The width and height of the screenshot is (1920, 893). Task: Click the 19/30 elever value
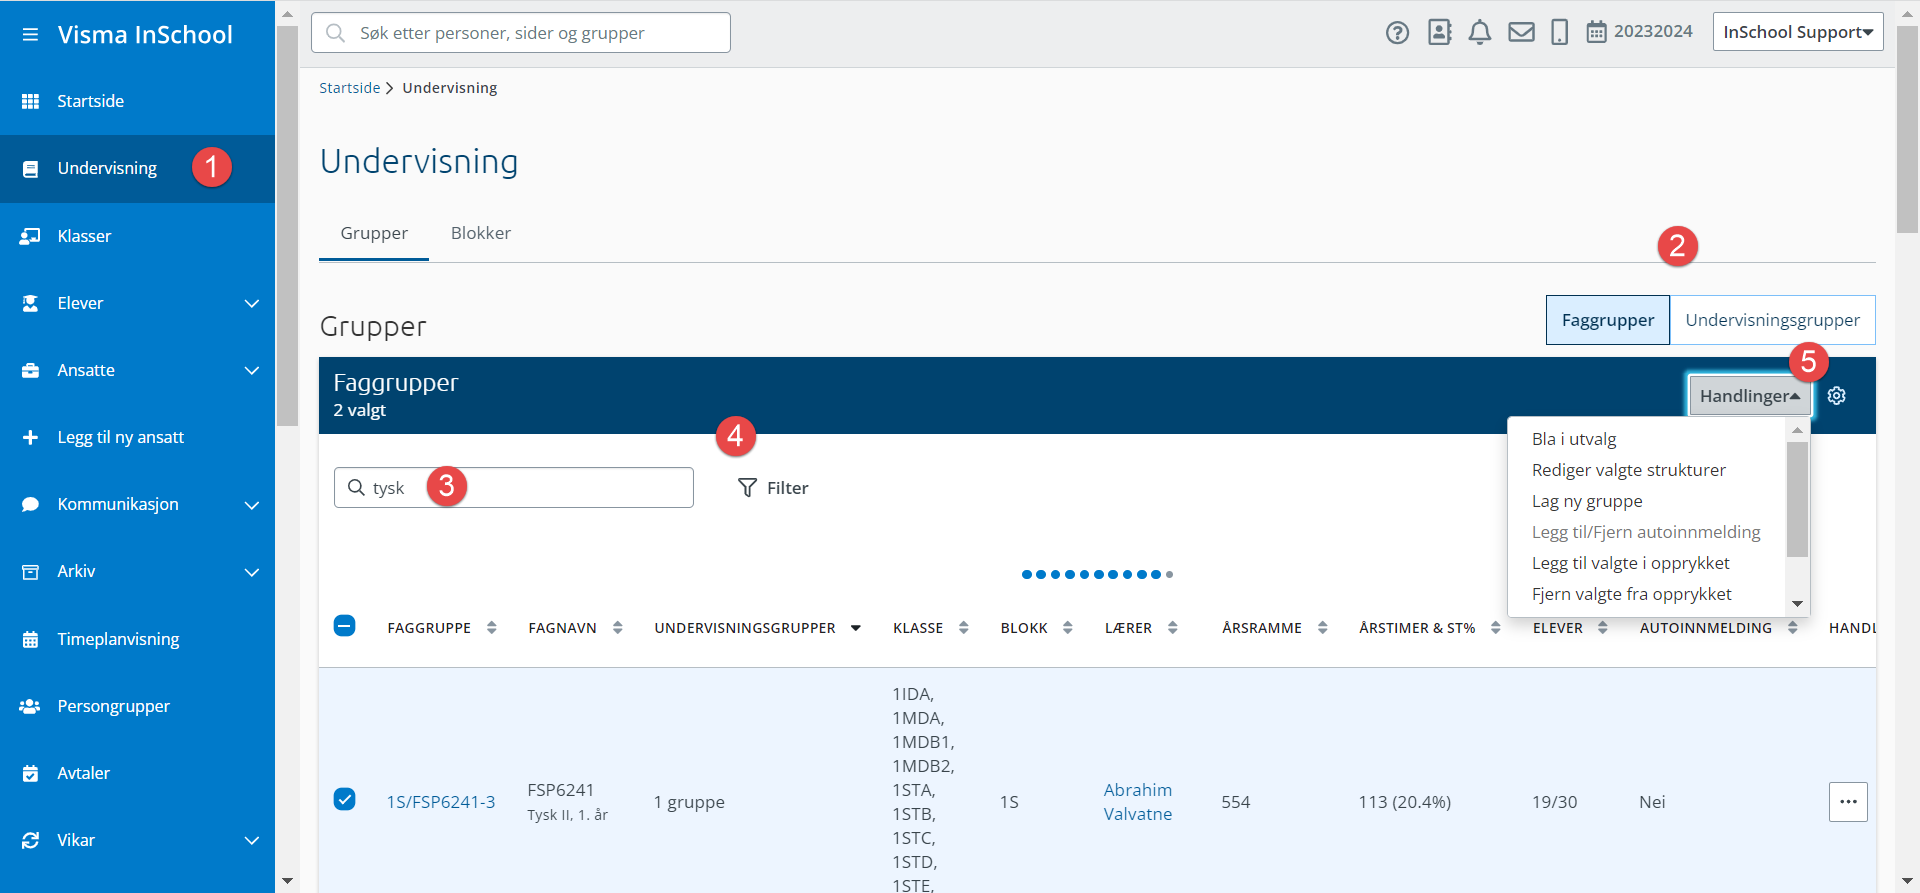[x=1554, y=802]
